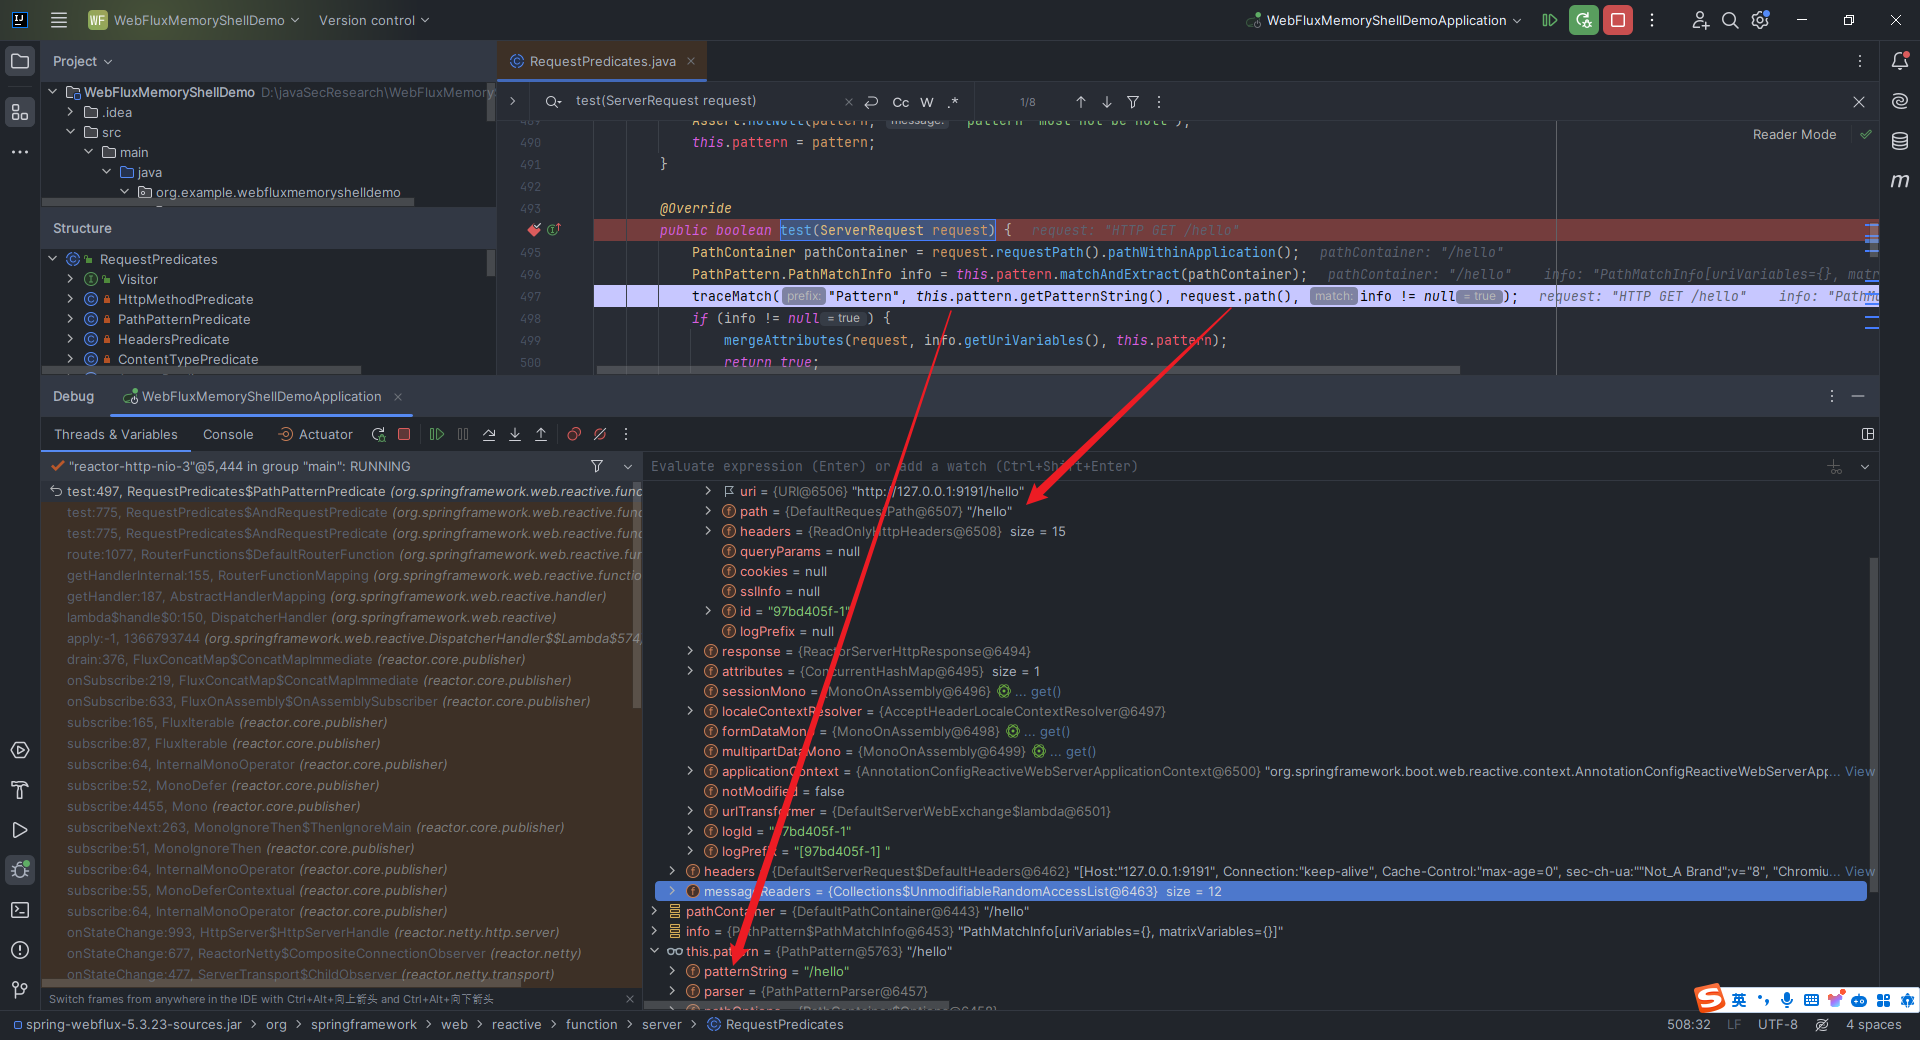Go to next search occurrence arrow
1920x1040 pixels.
pyautogui.click(x=1107, y=102)
